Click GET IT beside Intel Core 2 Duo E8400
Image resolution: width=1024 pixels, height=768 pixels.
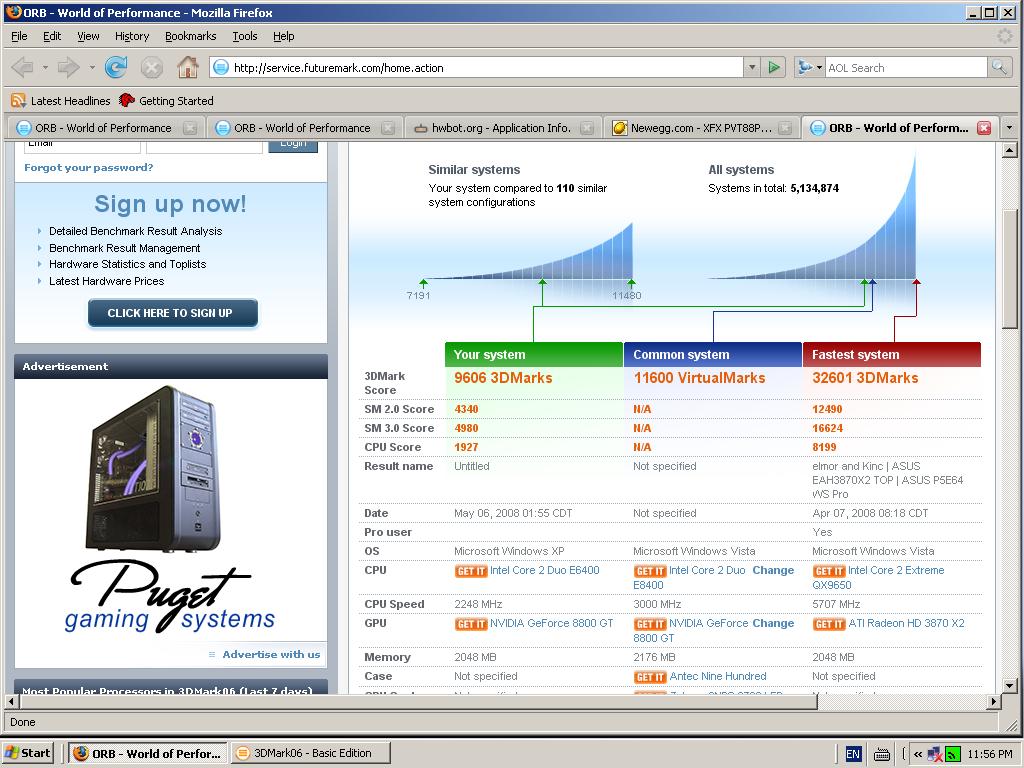click(650, 571)
